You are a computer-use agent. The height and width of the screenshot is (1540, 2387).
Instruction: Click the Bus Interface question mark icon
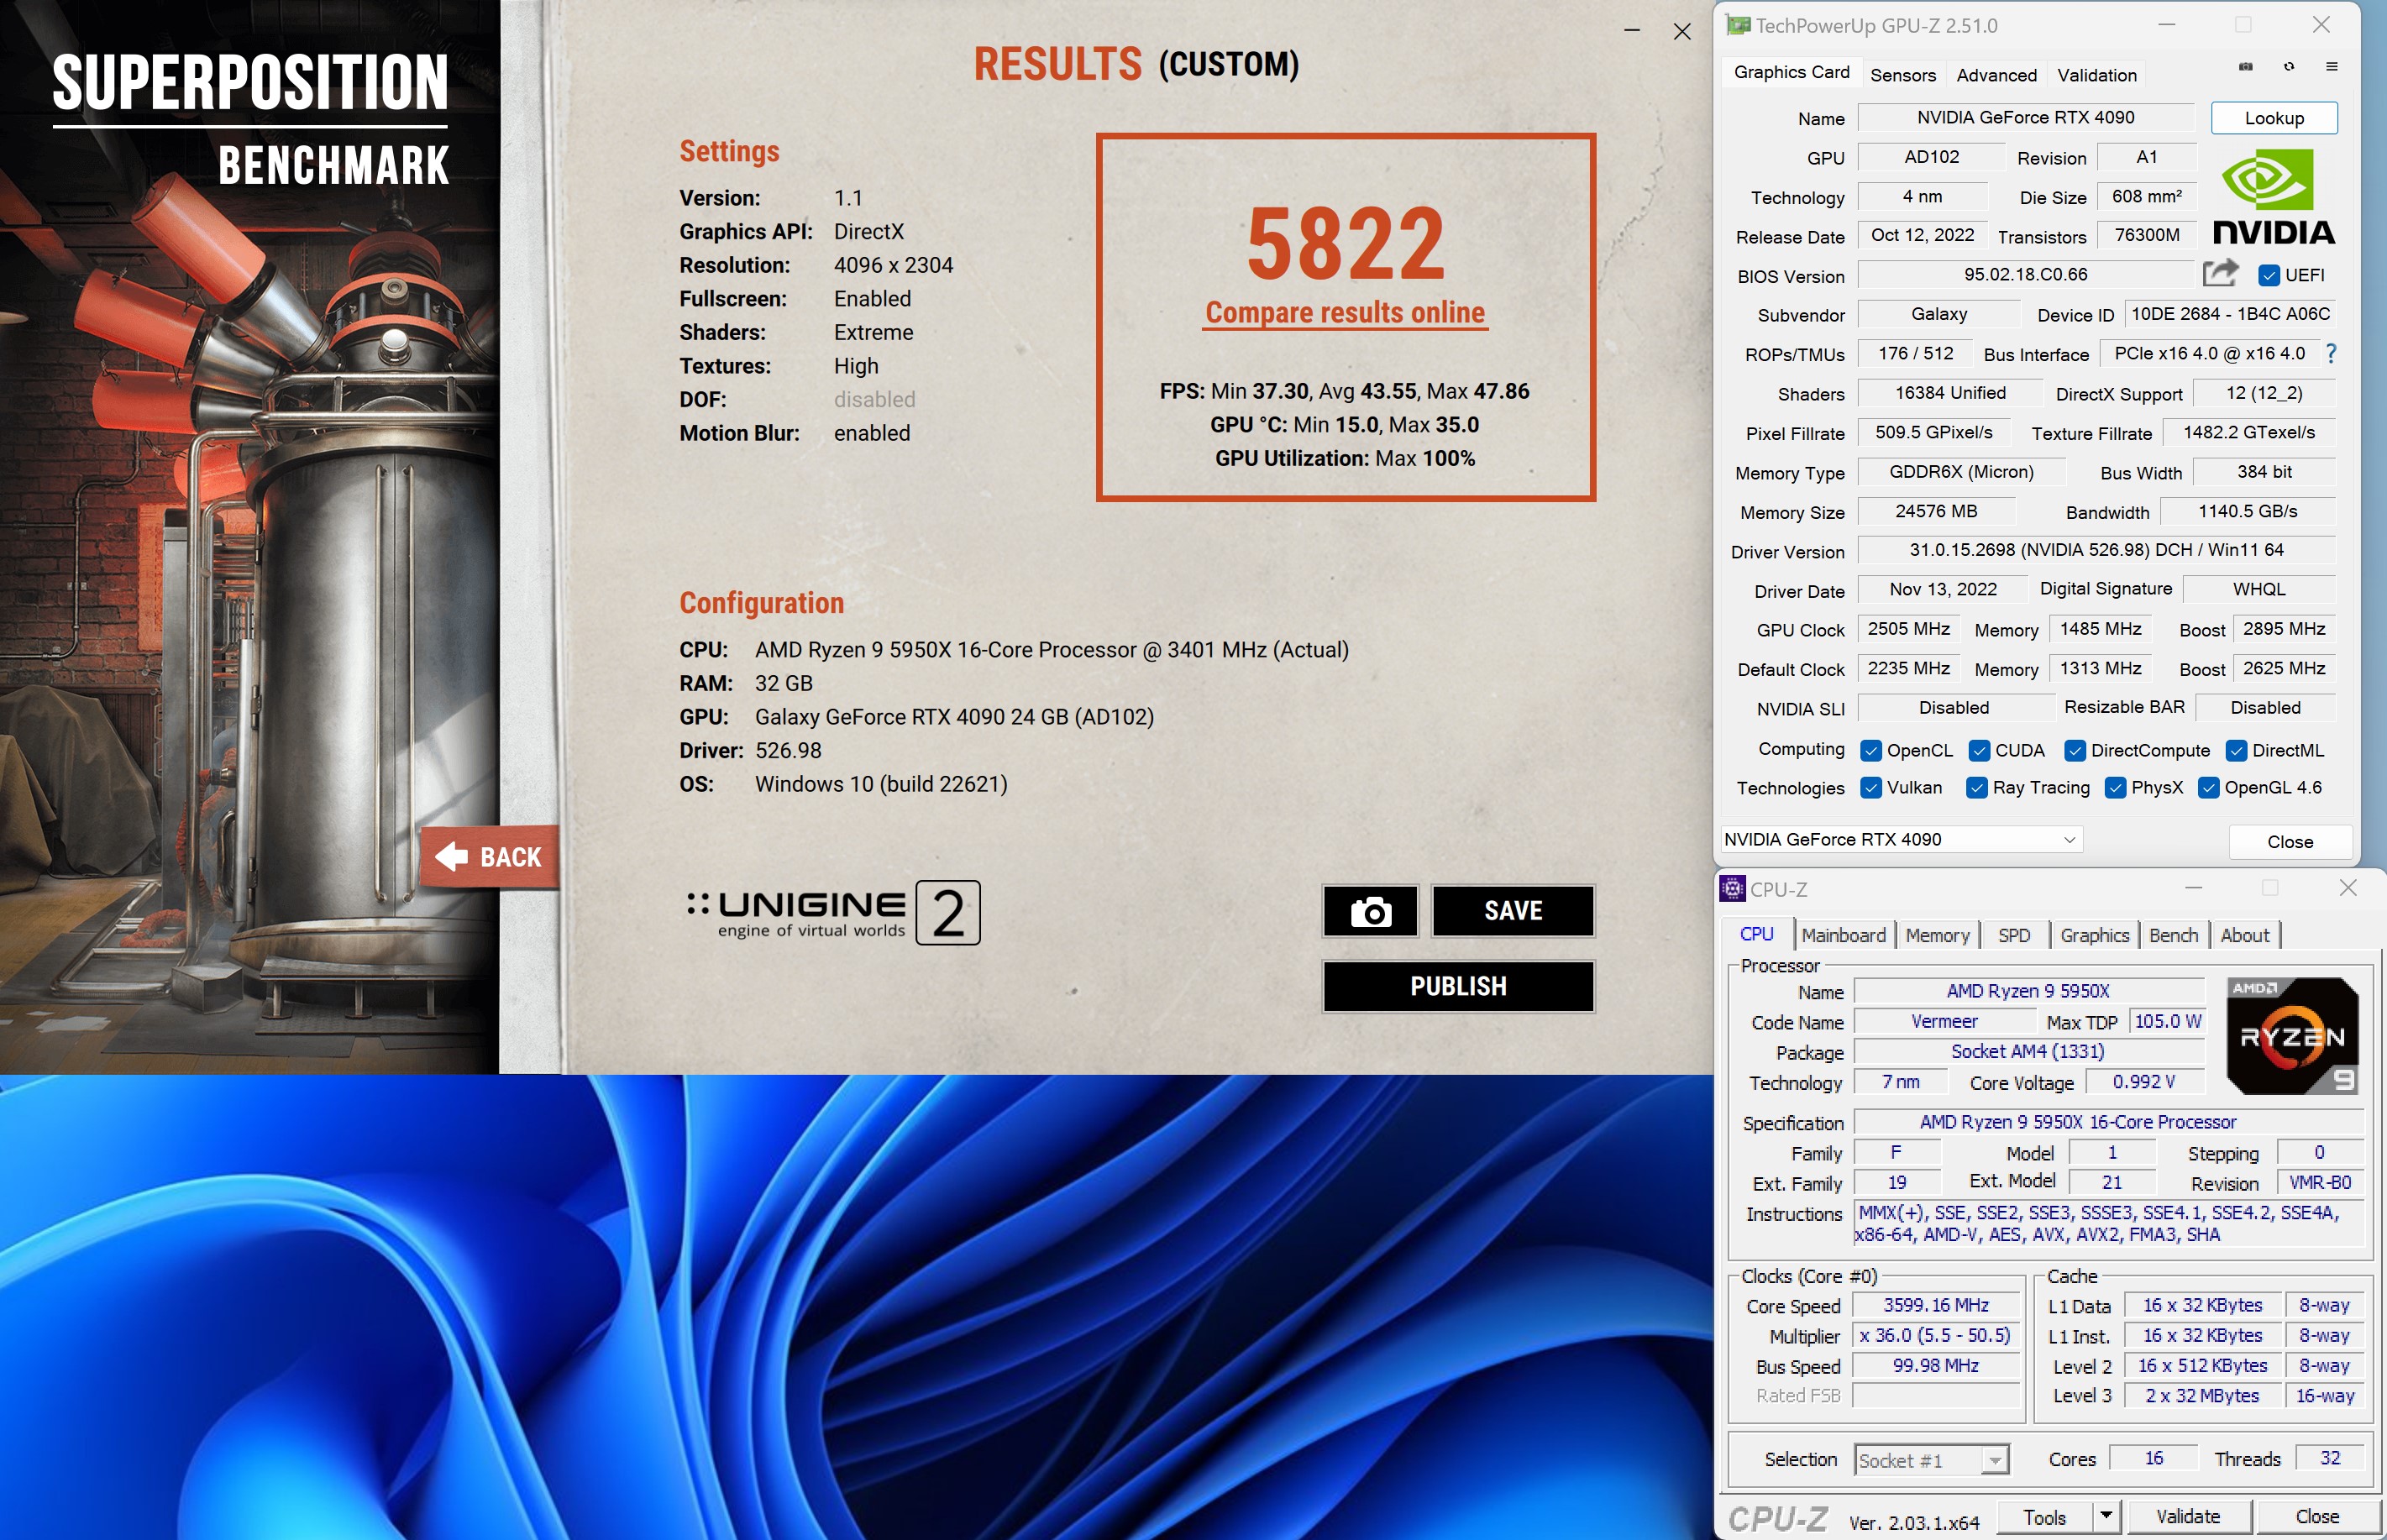[x=2330, y=353]
